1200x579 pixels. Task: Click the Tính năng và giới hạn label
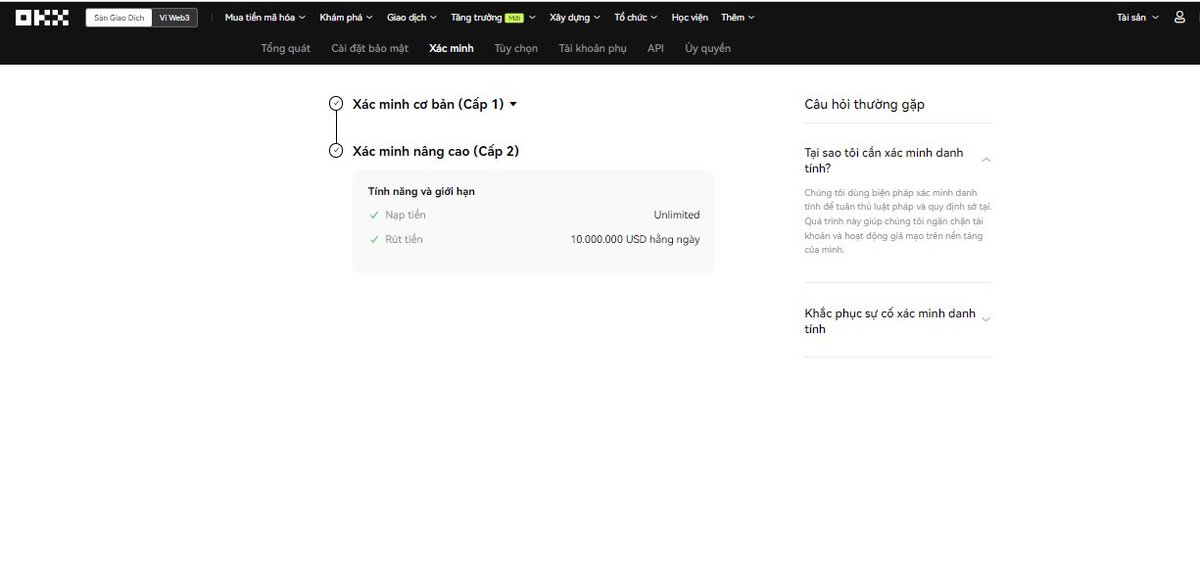tap(421, 191)
